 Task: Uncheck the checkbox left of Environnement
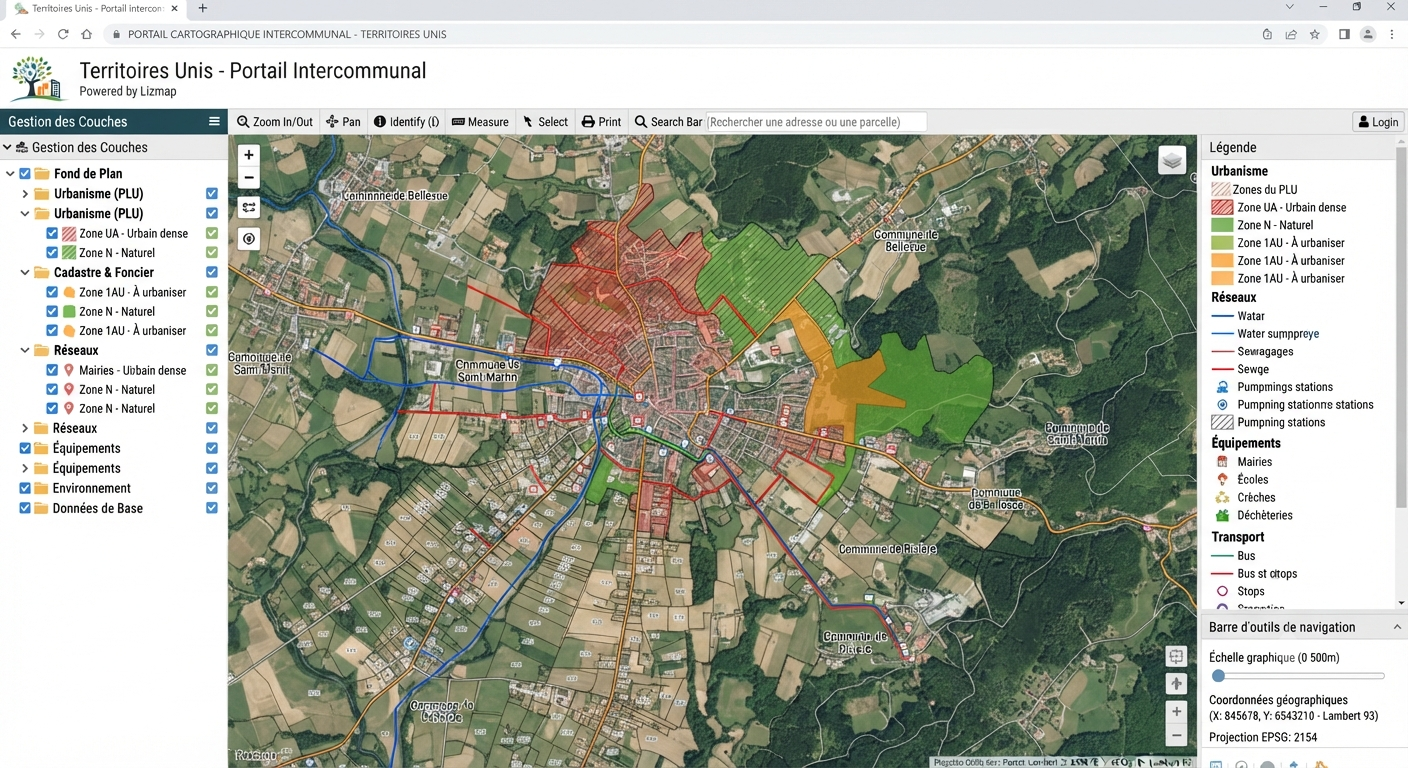25,488
